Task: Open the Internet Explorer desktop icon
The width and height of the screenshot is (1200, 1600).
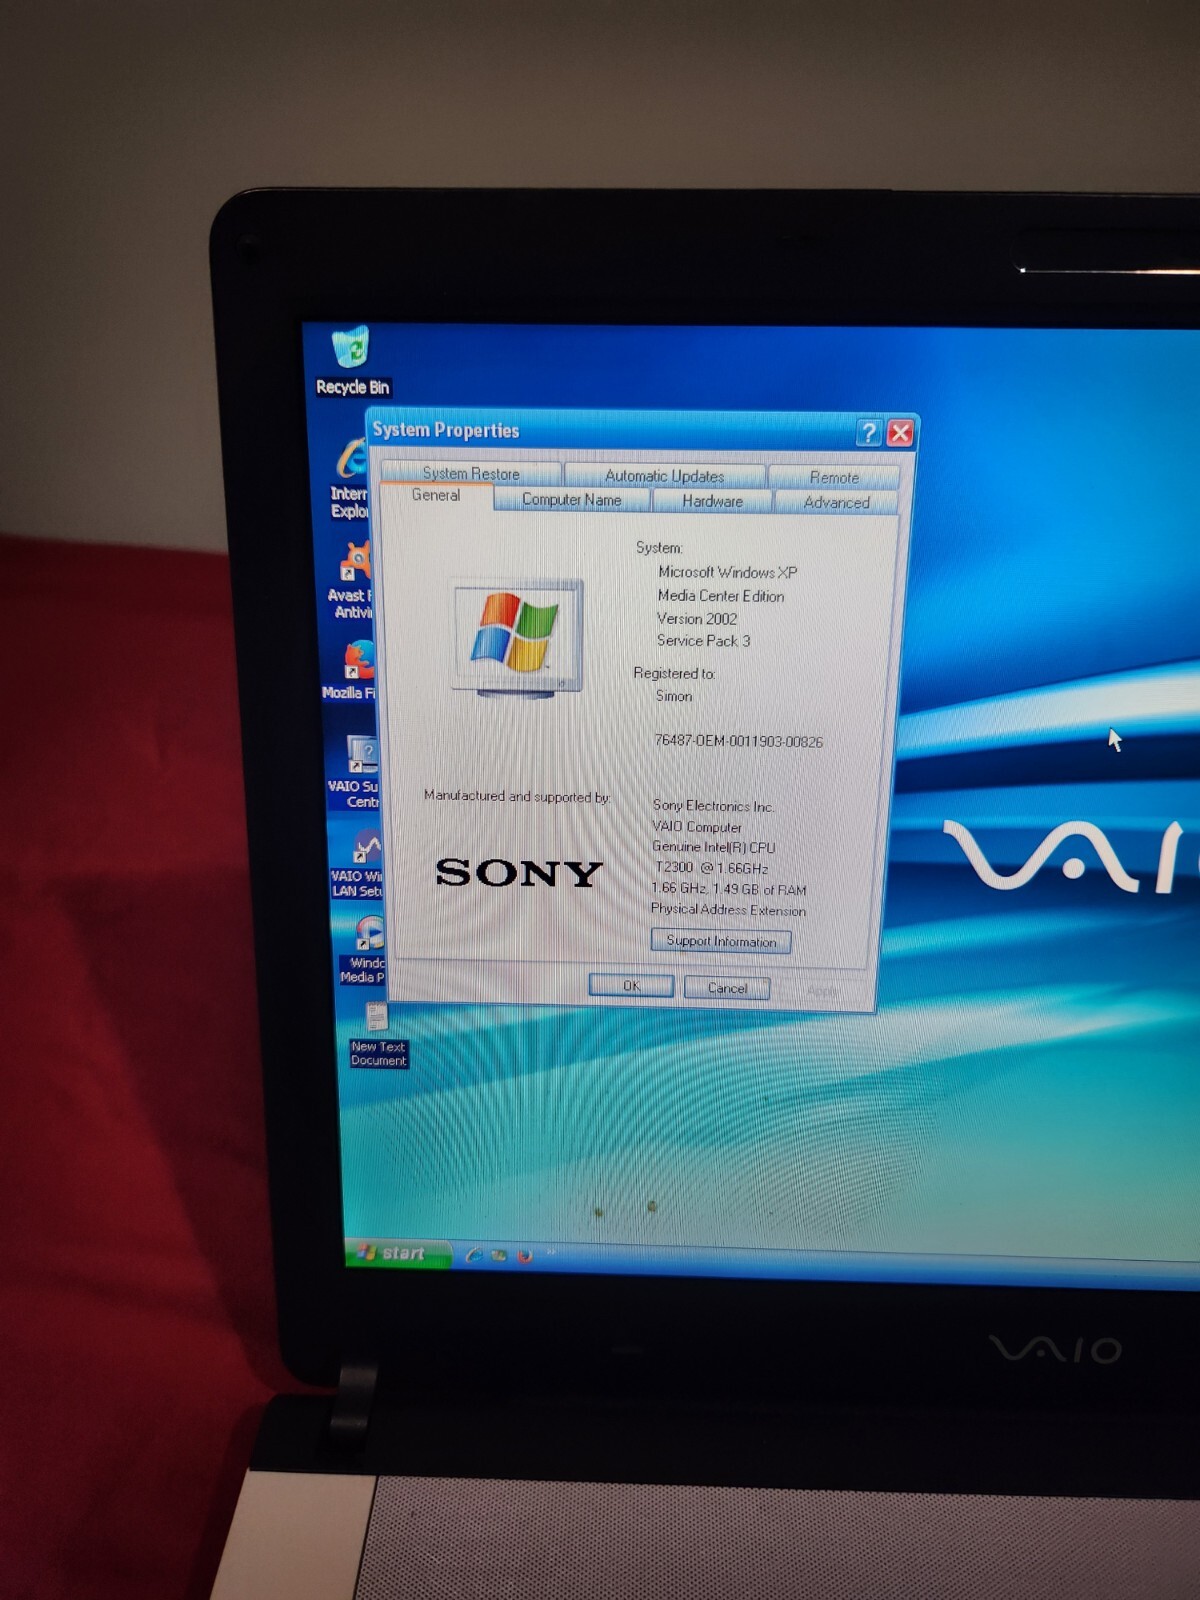Action: pyautogui.click(x=352, y=480)
